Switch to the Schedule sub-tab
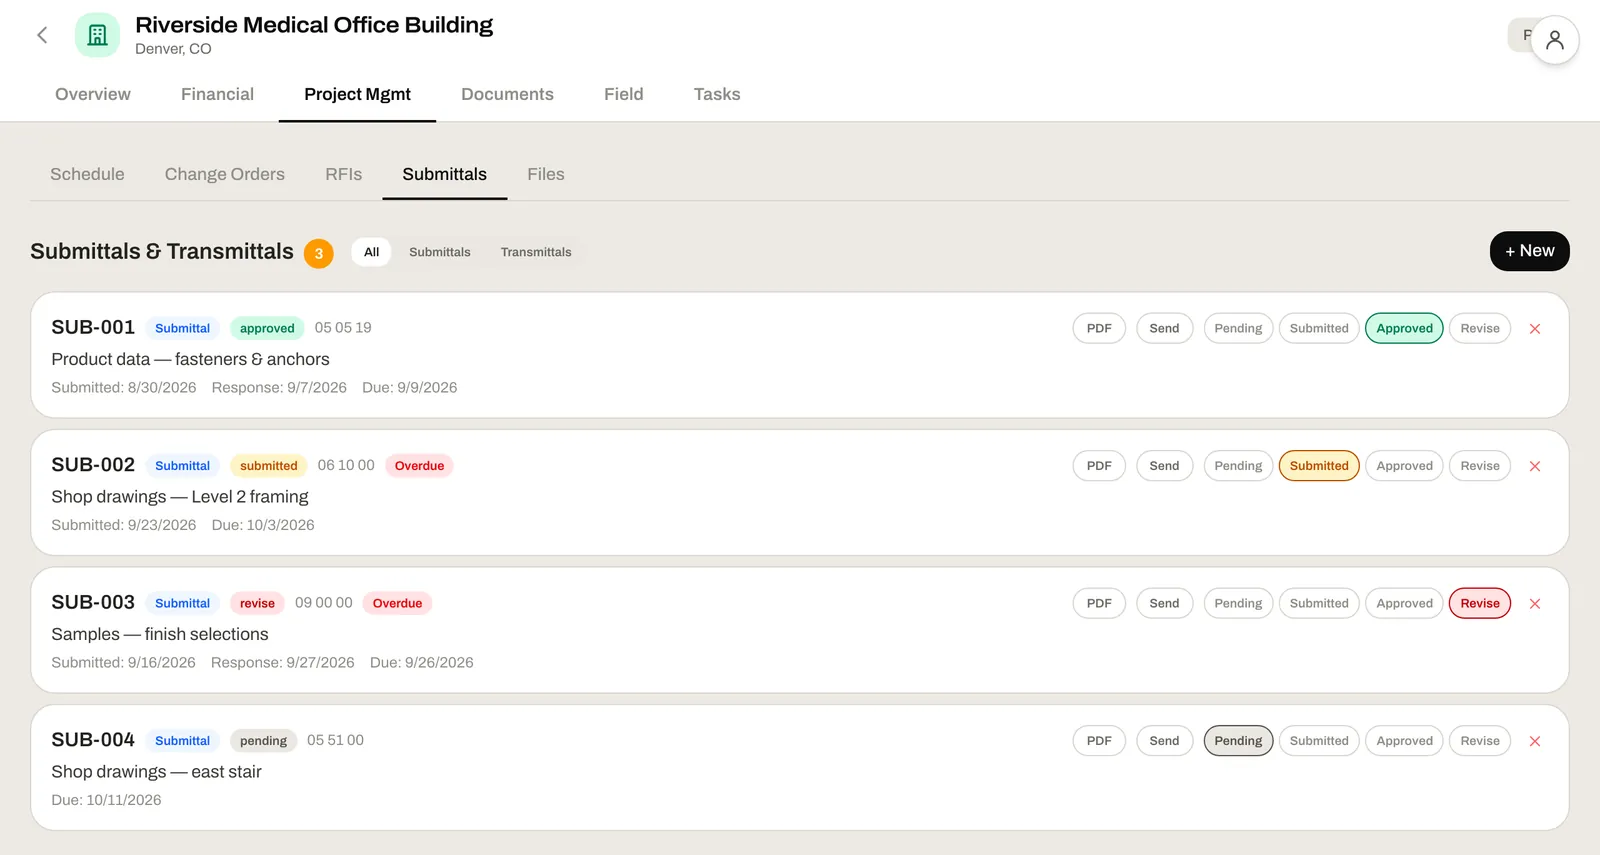Viewport: 1600px width, 855px height. click(x=87, y=174)
